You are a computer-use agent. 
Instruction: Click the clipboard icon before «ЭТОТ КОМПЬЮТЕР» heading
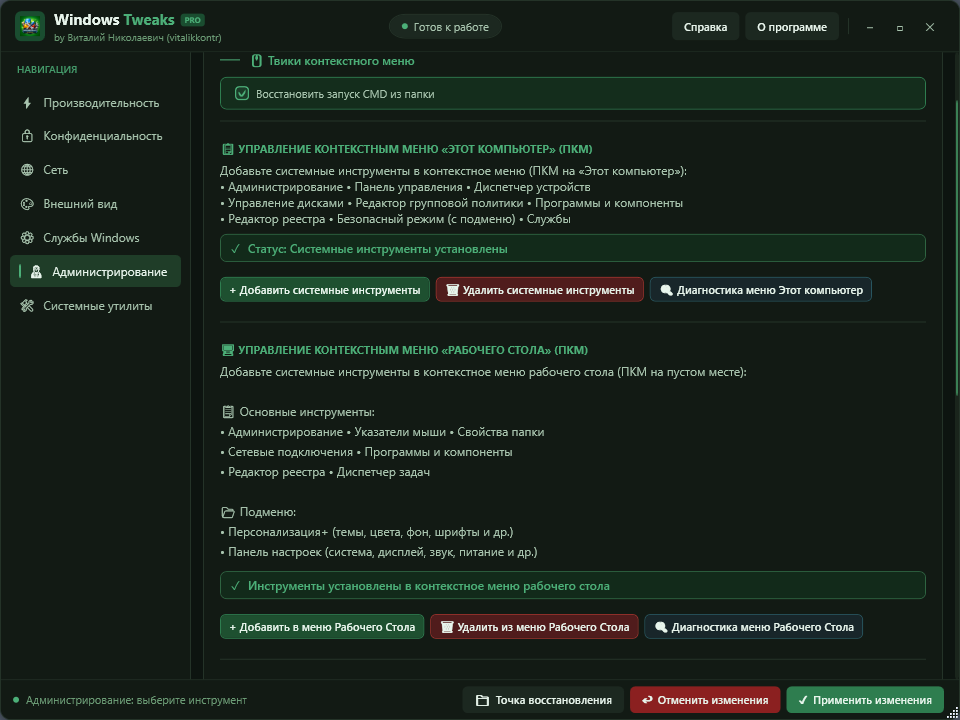pyautogui.click(x=227, y=149)
